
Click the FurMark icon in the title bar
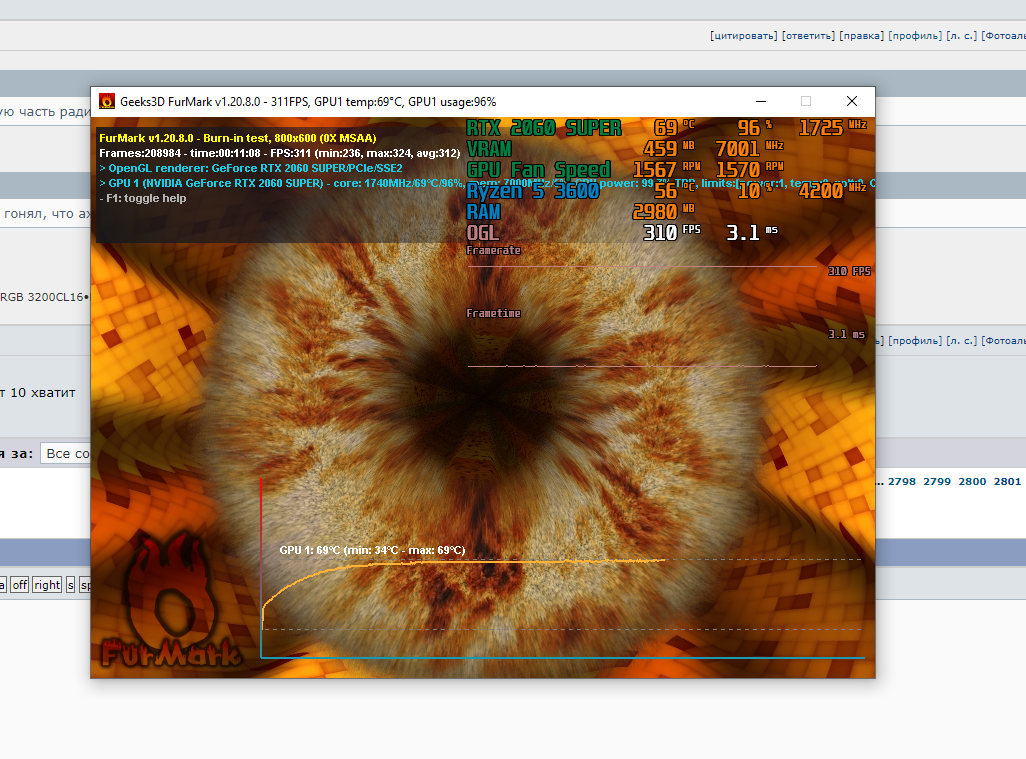point(107,101)
